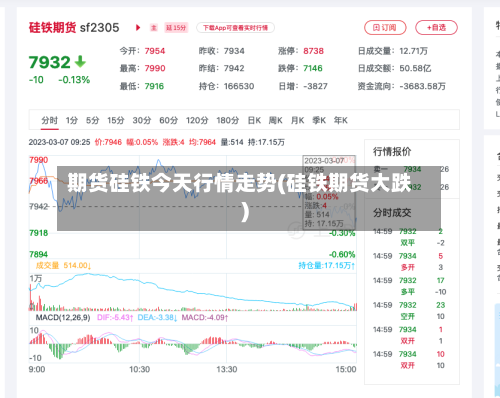Image resolution: width=500 pixels, height=398 pixels.
Task: Click the 13:30 time axis marker
Action: click(x=227, y=369)
